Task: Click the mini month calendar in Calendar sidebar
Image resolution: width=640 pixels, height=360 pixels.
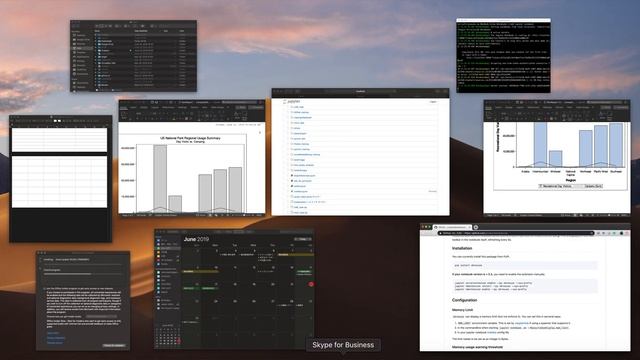Action: 168,336
